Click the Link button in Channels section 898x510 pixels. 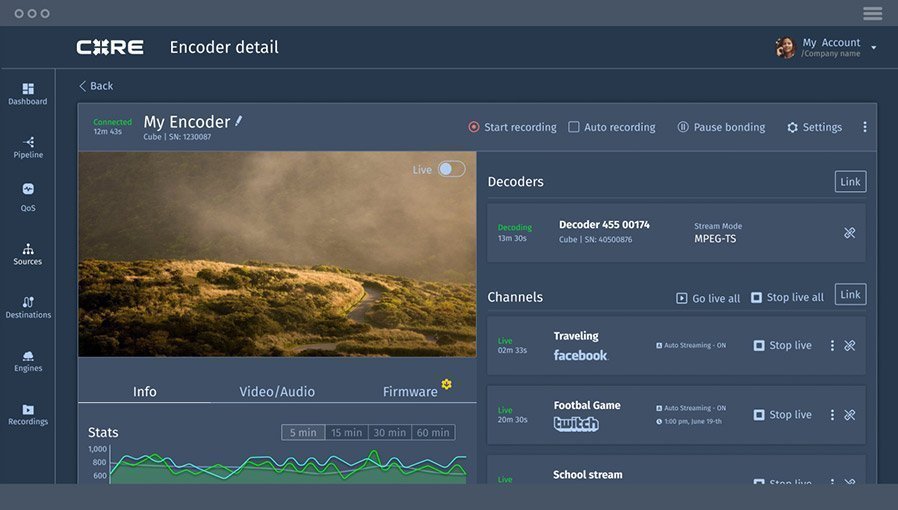coord(850,294)
